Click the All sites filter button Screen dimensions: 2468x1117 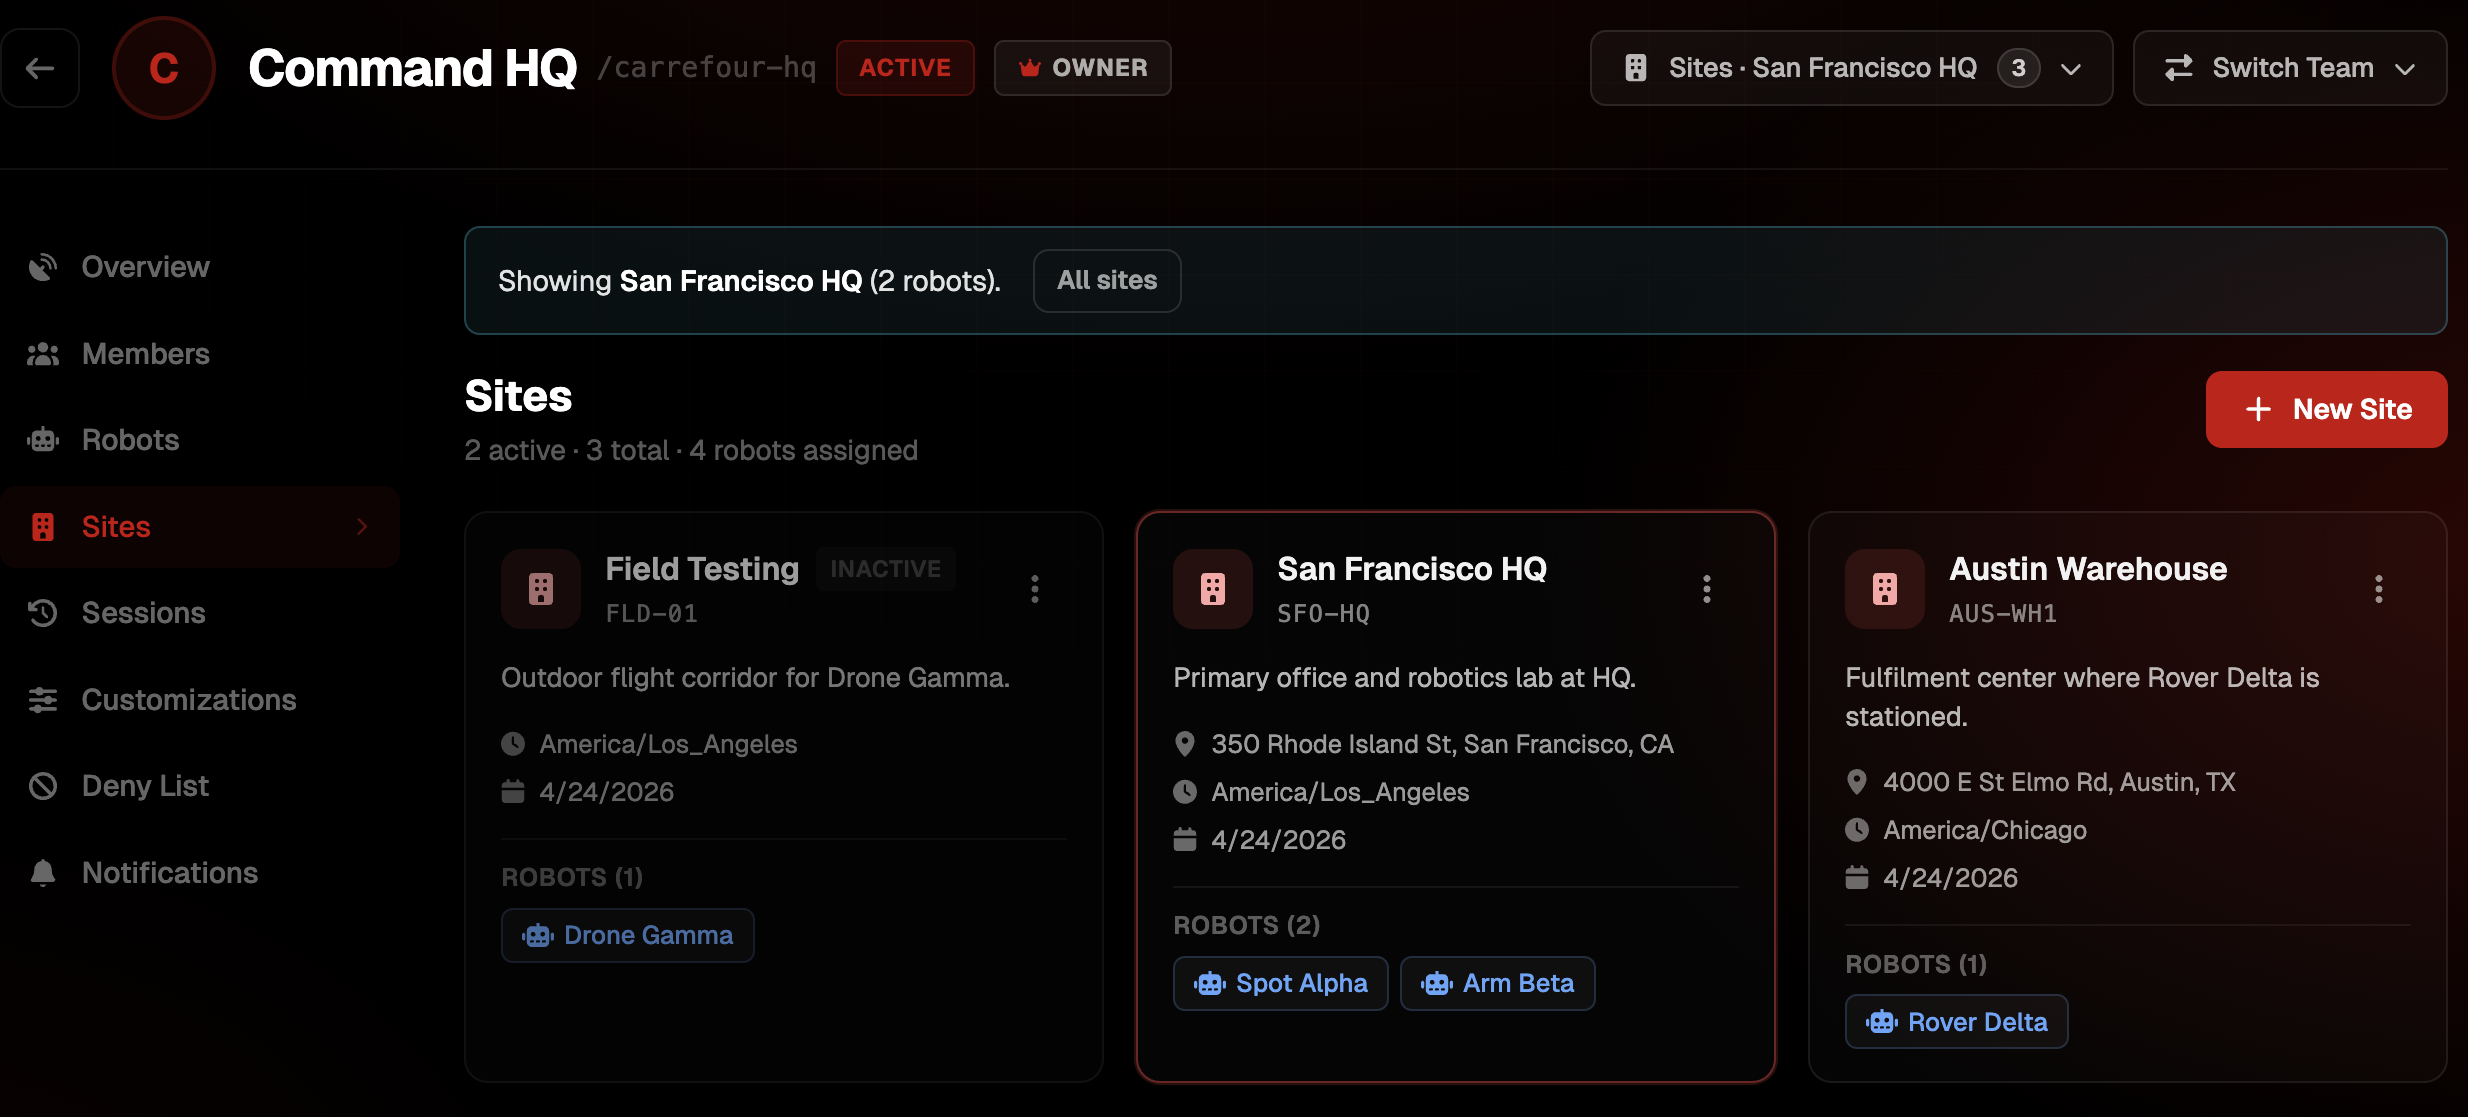pyautogui.click(x=1107, y=281)
